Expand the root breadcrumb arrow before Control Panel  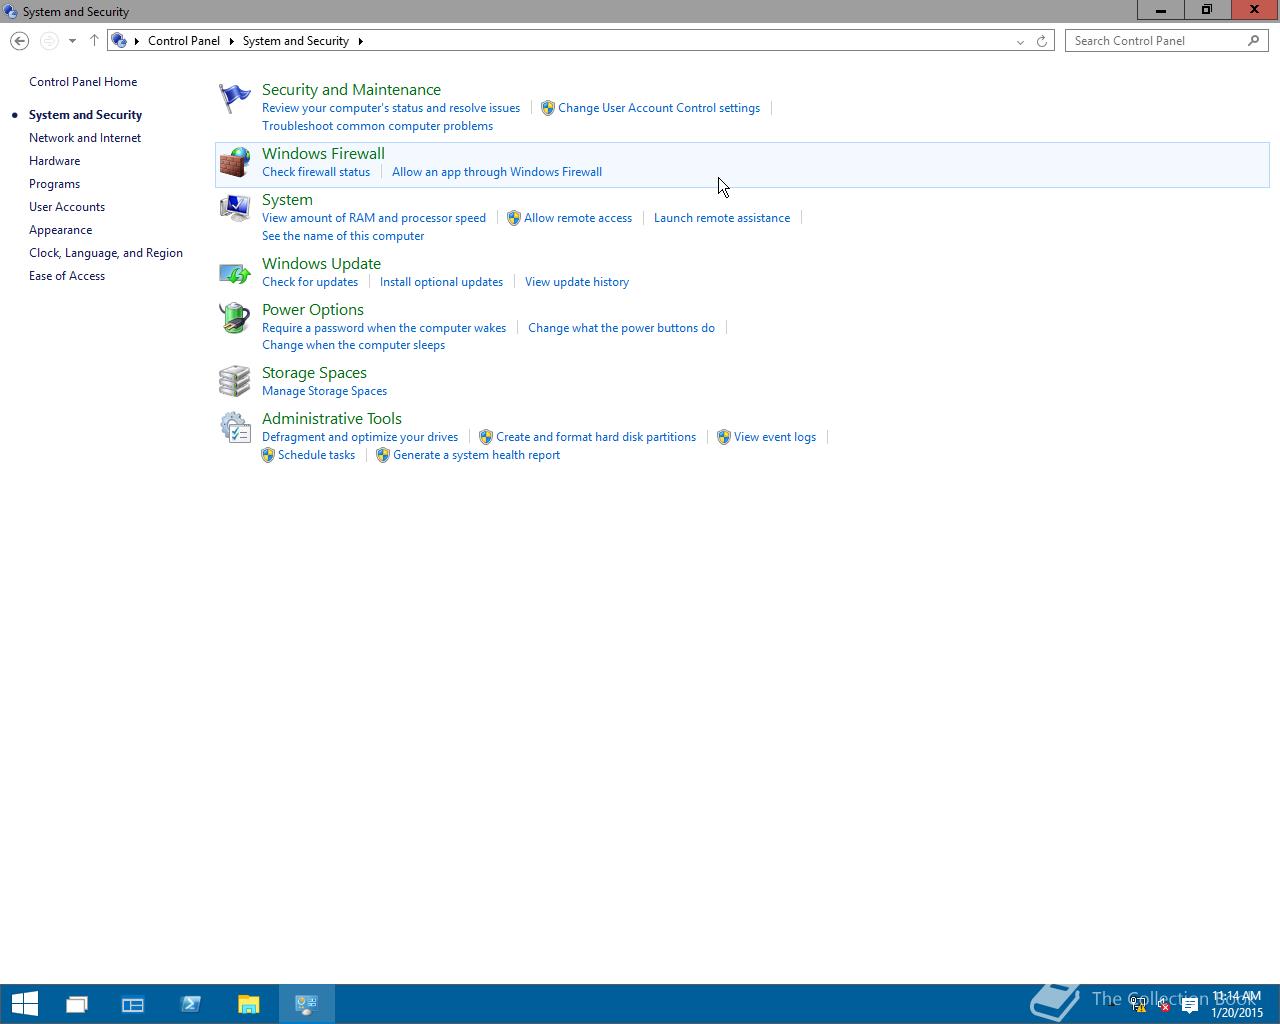click(137, 41)
